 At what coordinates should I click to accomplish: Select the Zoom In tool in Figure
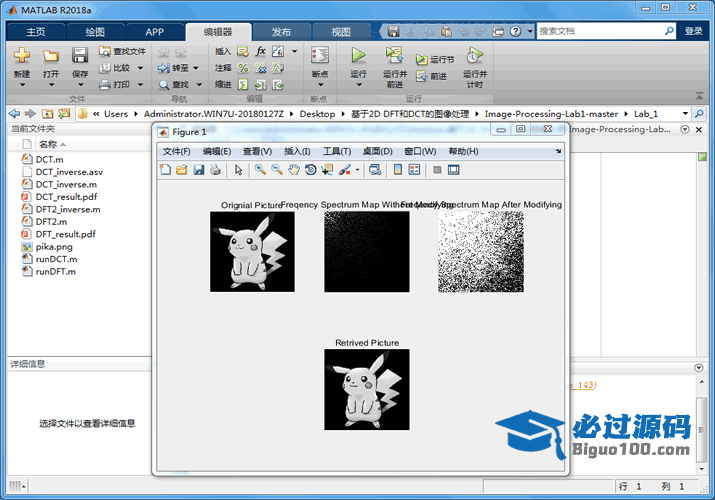point(260,170)
